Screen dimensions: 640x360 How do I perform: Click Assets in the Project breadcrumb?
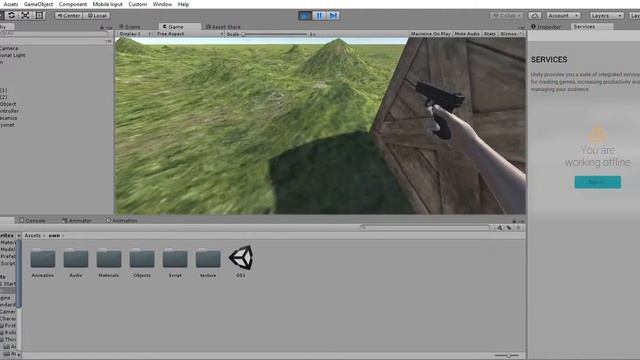(x=32, y=236)
